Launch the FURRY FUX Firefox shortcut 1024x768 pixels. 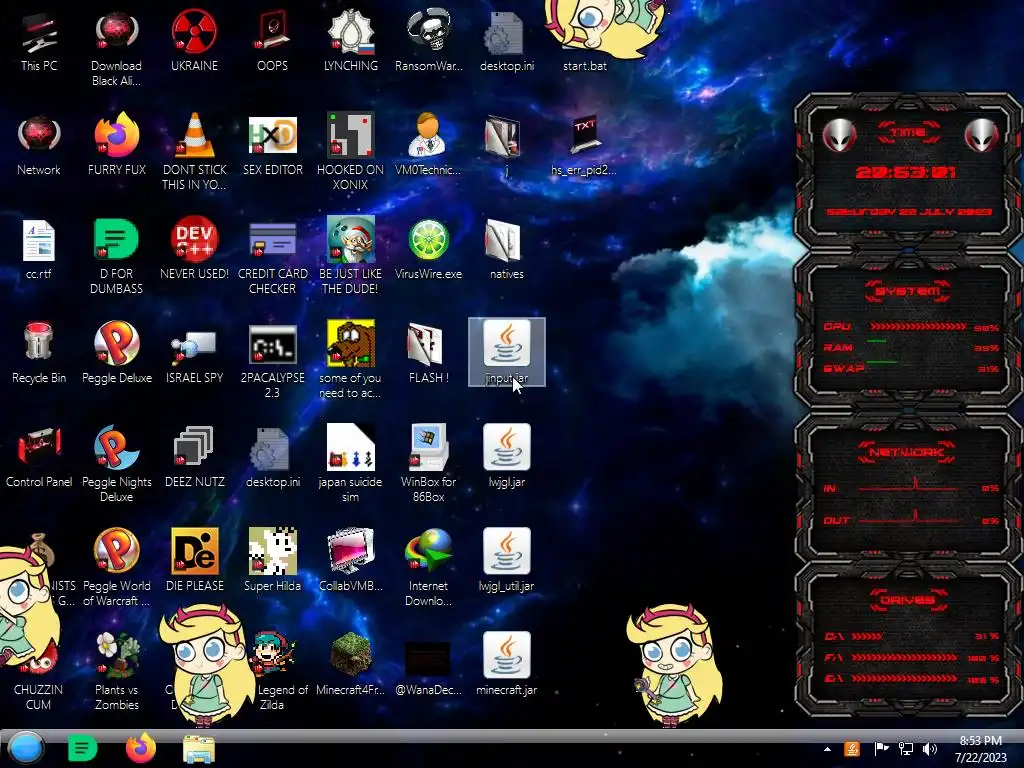coord(116,145)
